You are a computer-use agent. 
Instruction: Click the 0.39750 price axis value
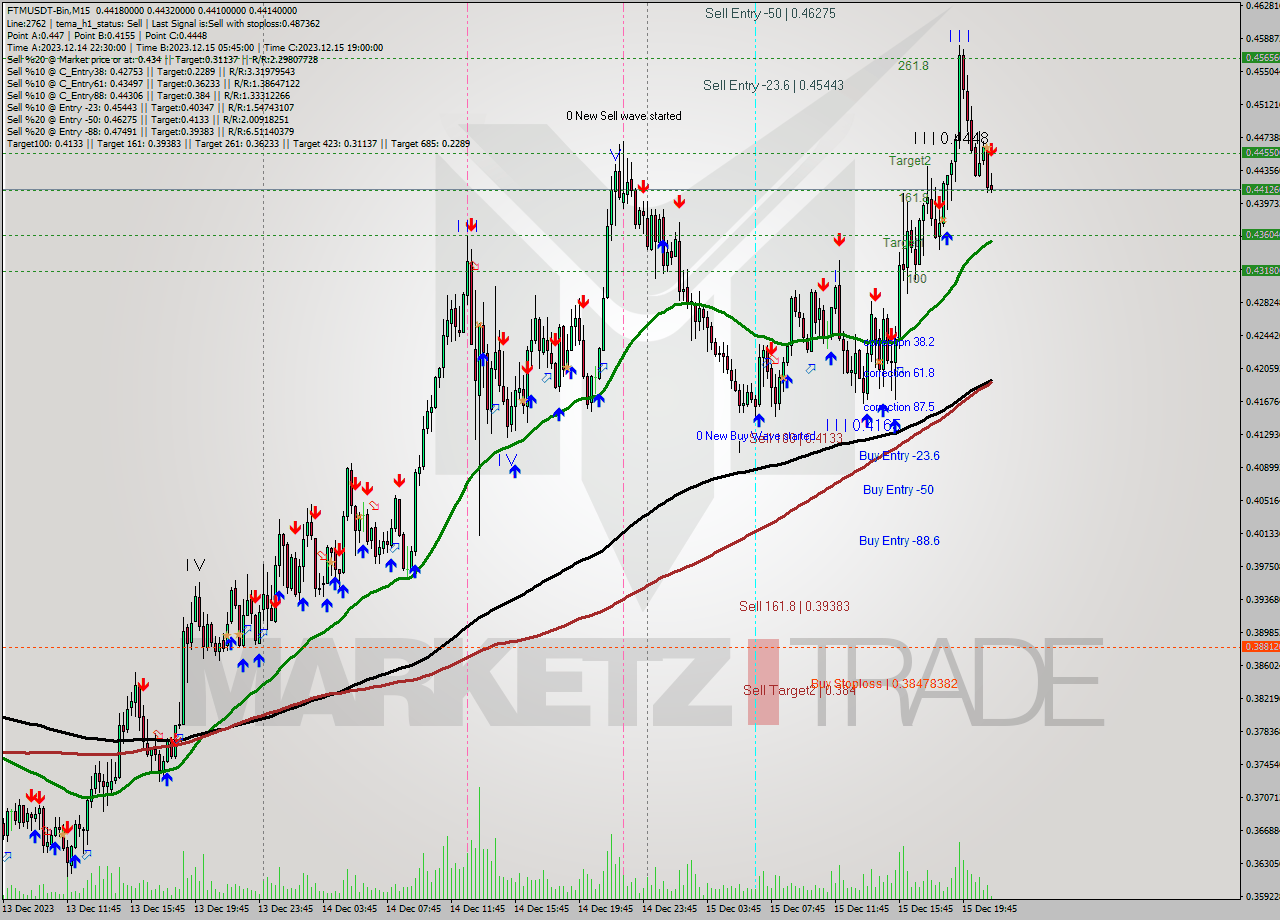tap(1262, 566)
